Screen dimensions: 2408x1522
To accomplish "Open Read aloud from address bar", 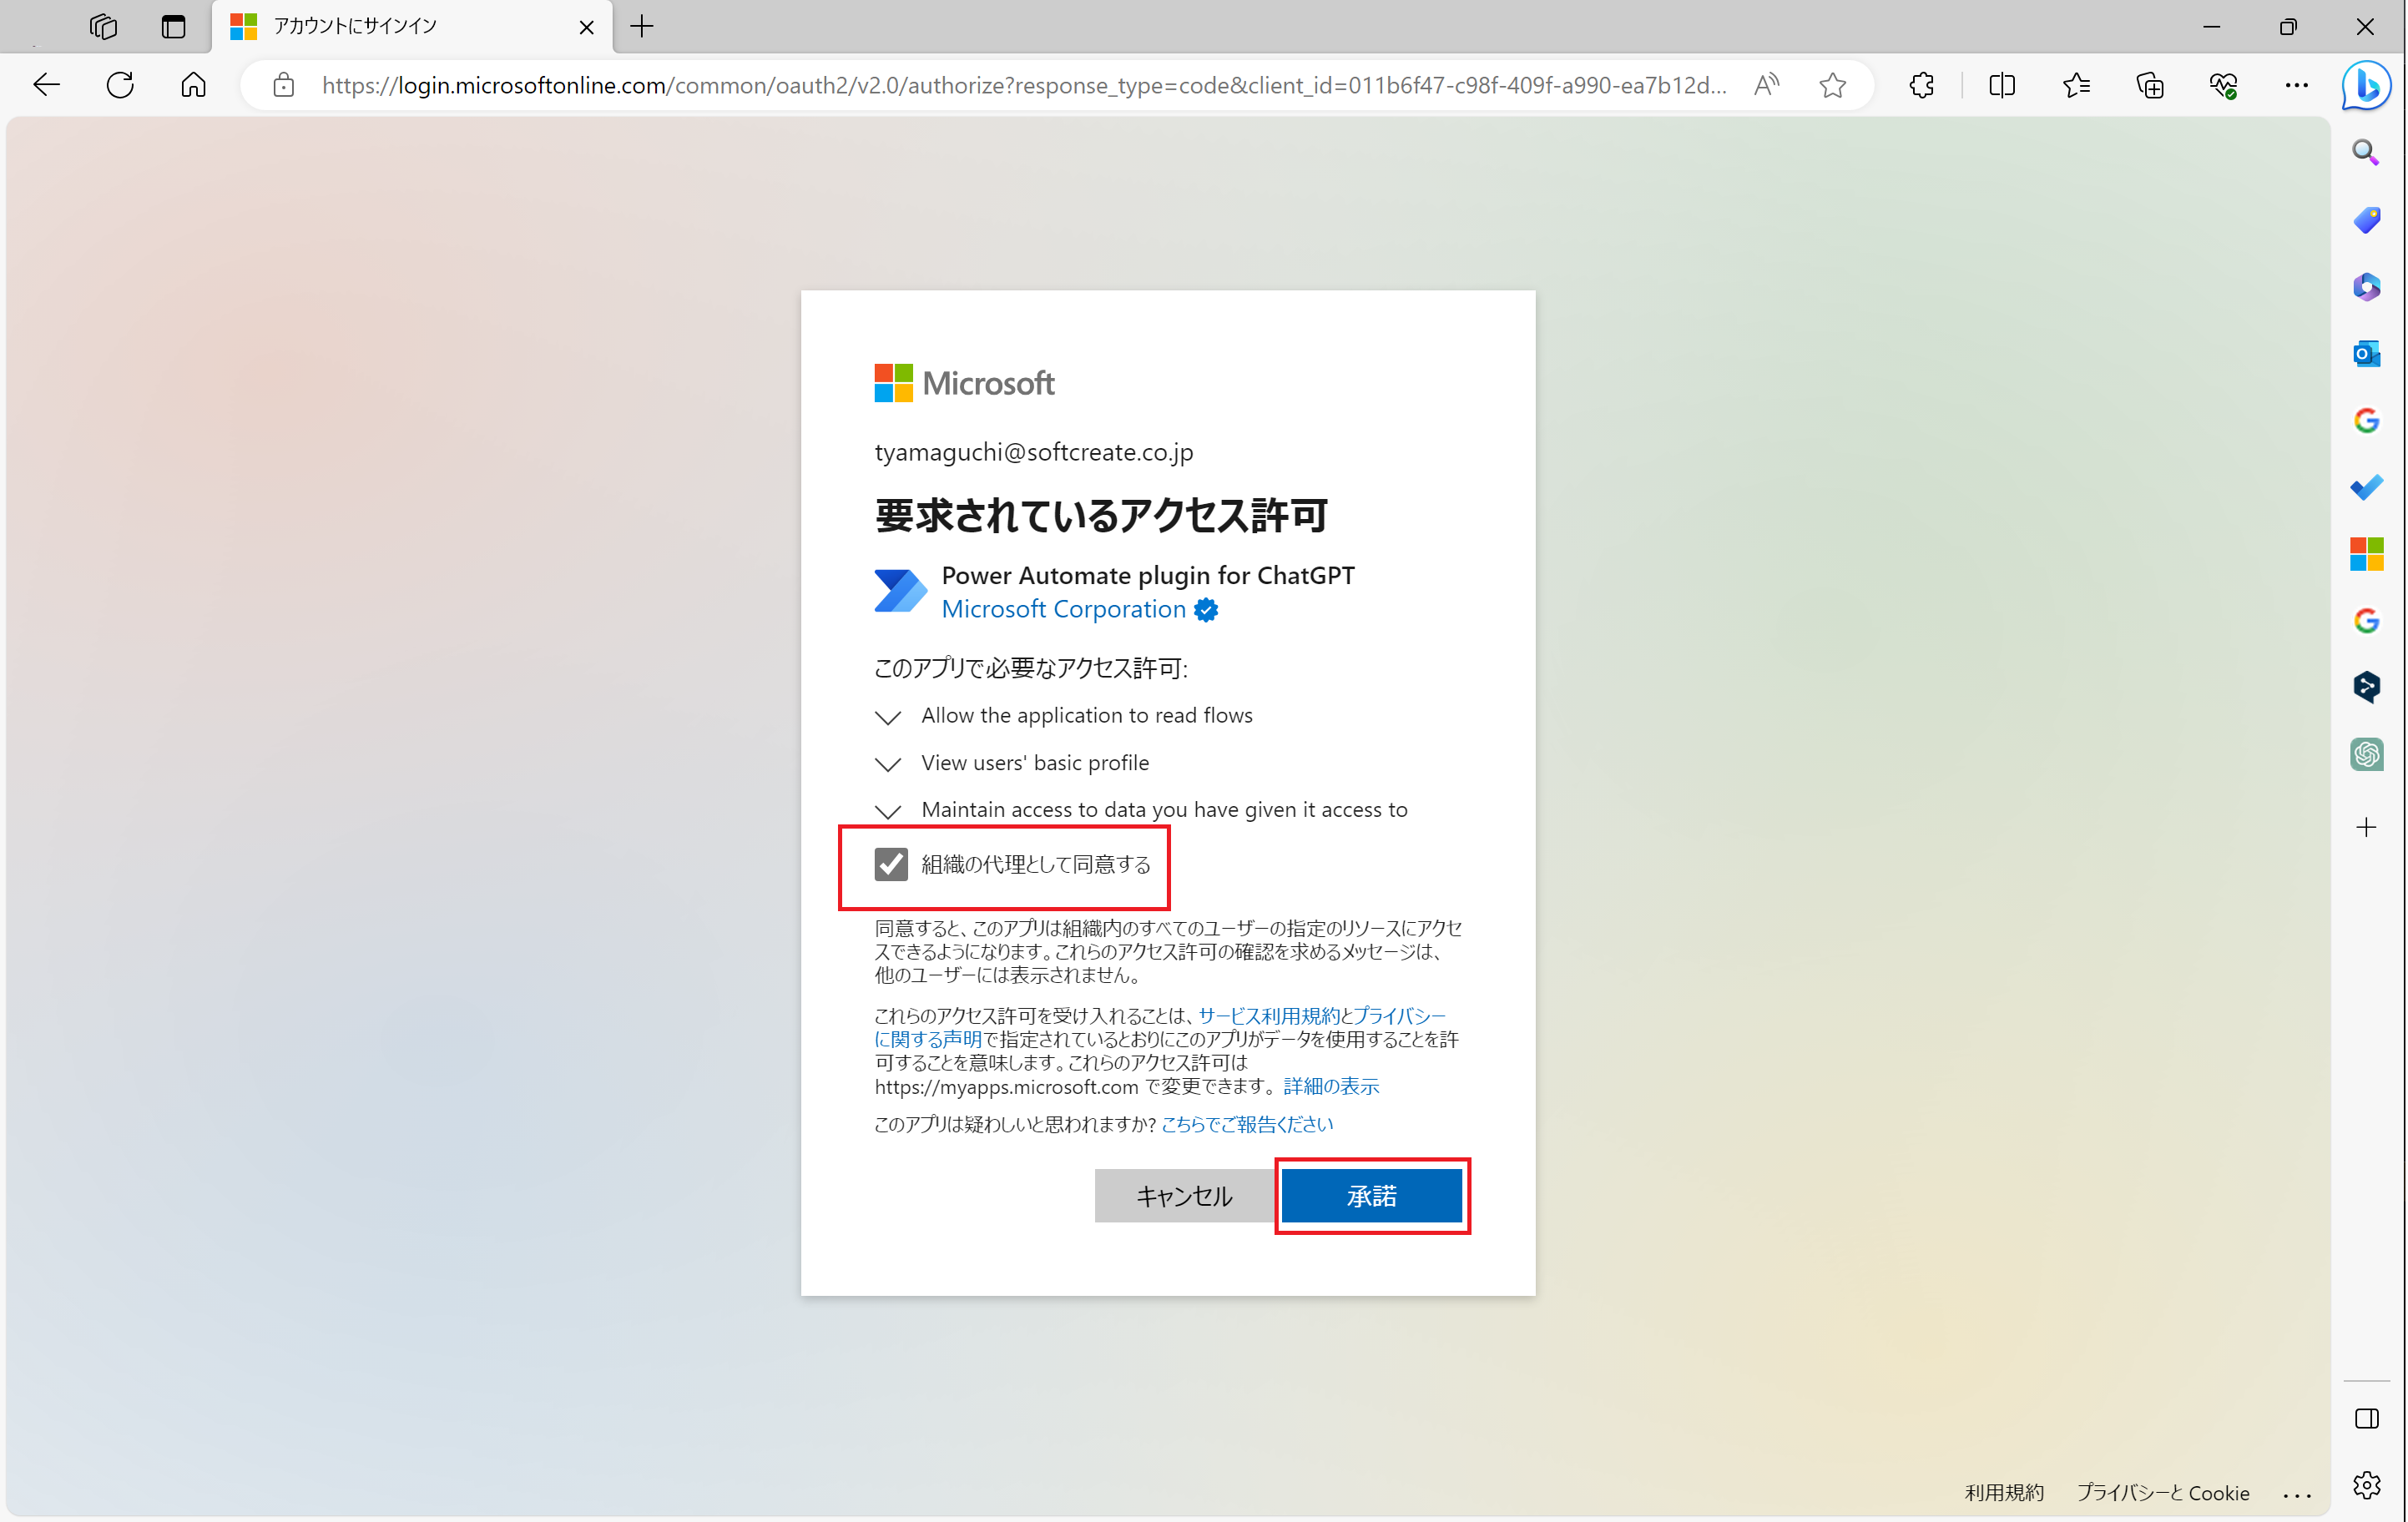I will click(x=1767, y=85).
